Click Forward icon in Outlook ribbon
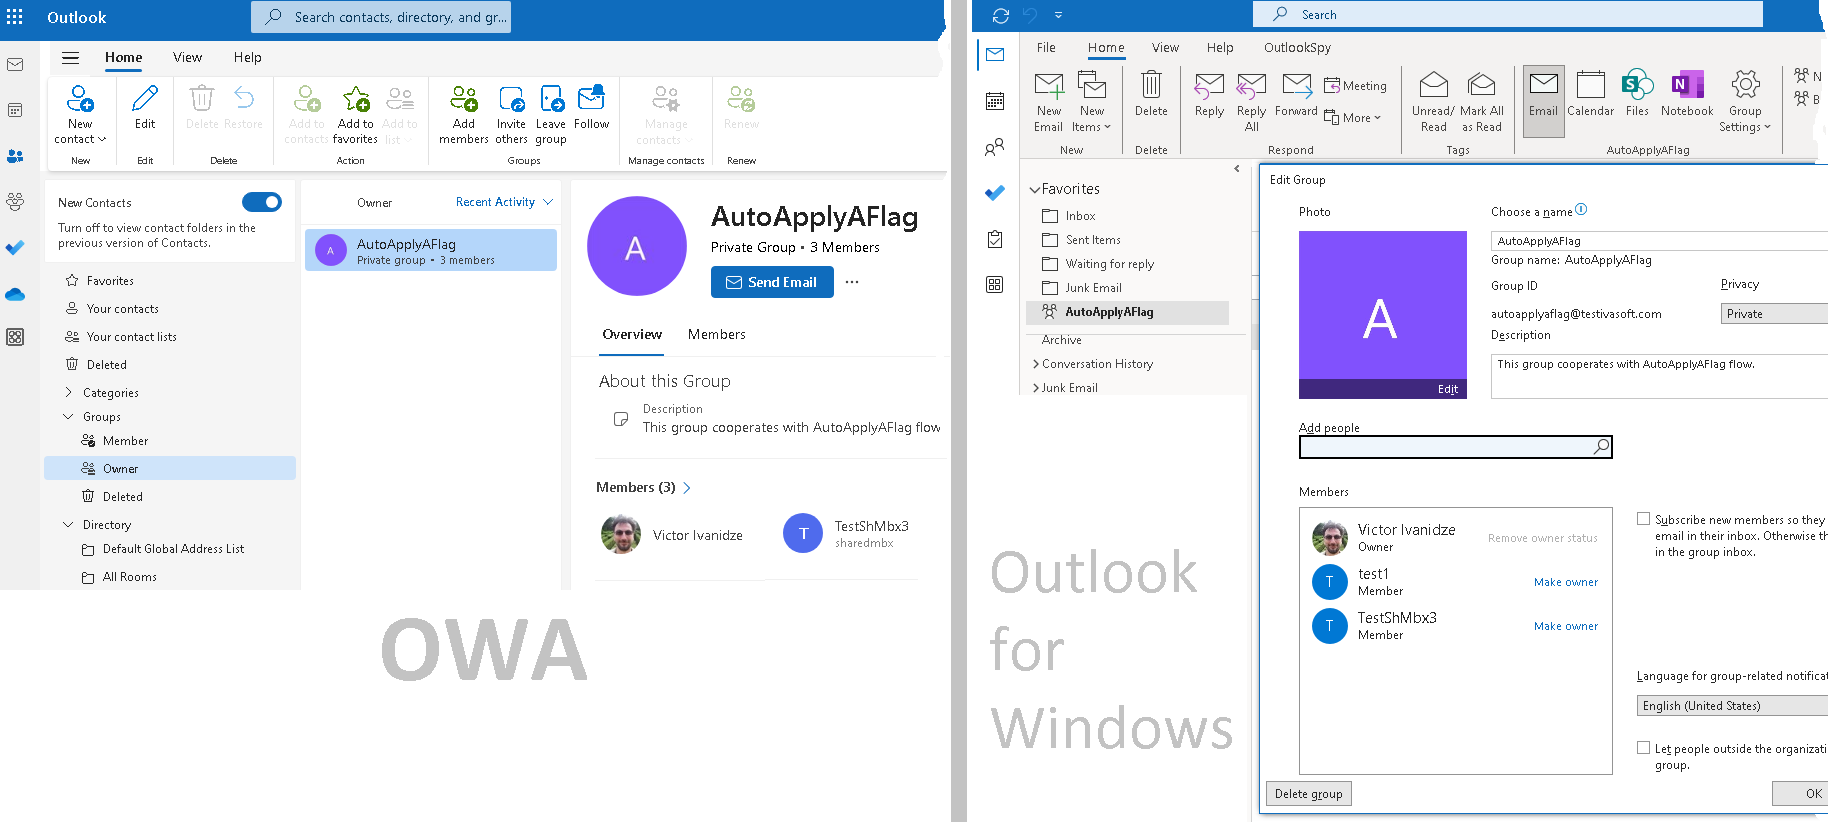Image resolution: width=1828 pixels, height=822 pixels. click(x=1297, y=85)
